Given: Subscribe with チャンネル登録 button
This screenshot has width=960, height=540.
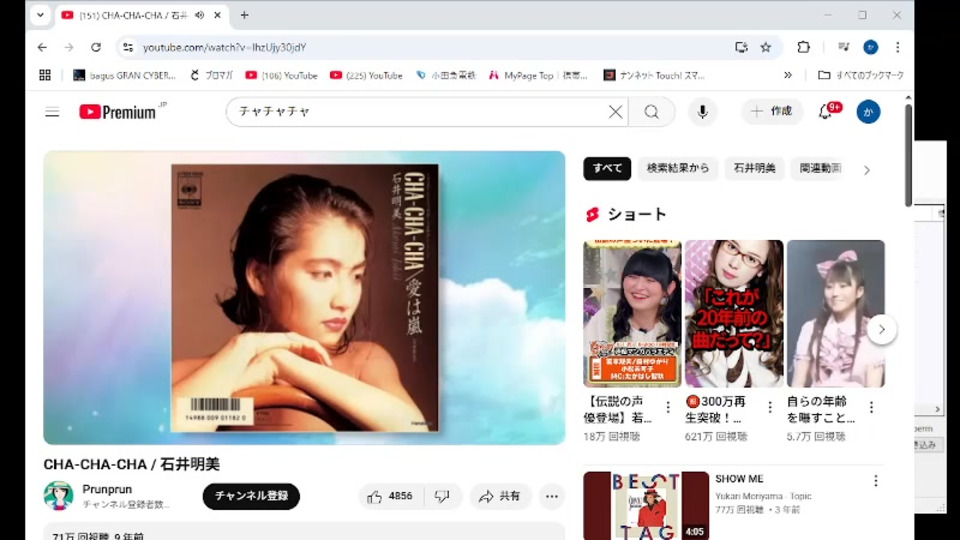Looking at the screenshot, I should (x=251, y=496).
